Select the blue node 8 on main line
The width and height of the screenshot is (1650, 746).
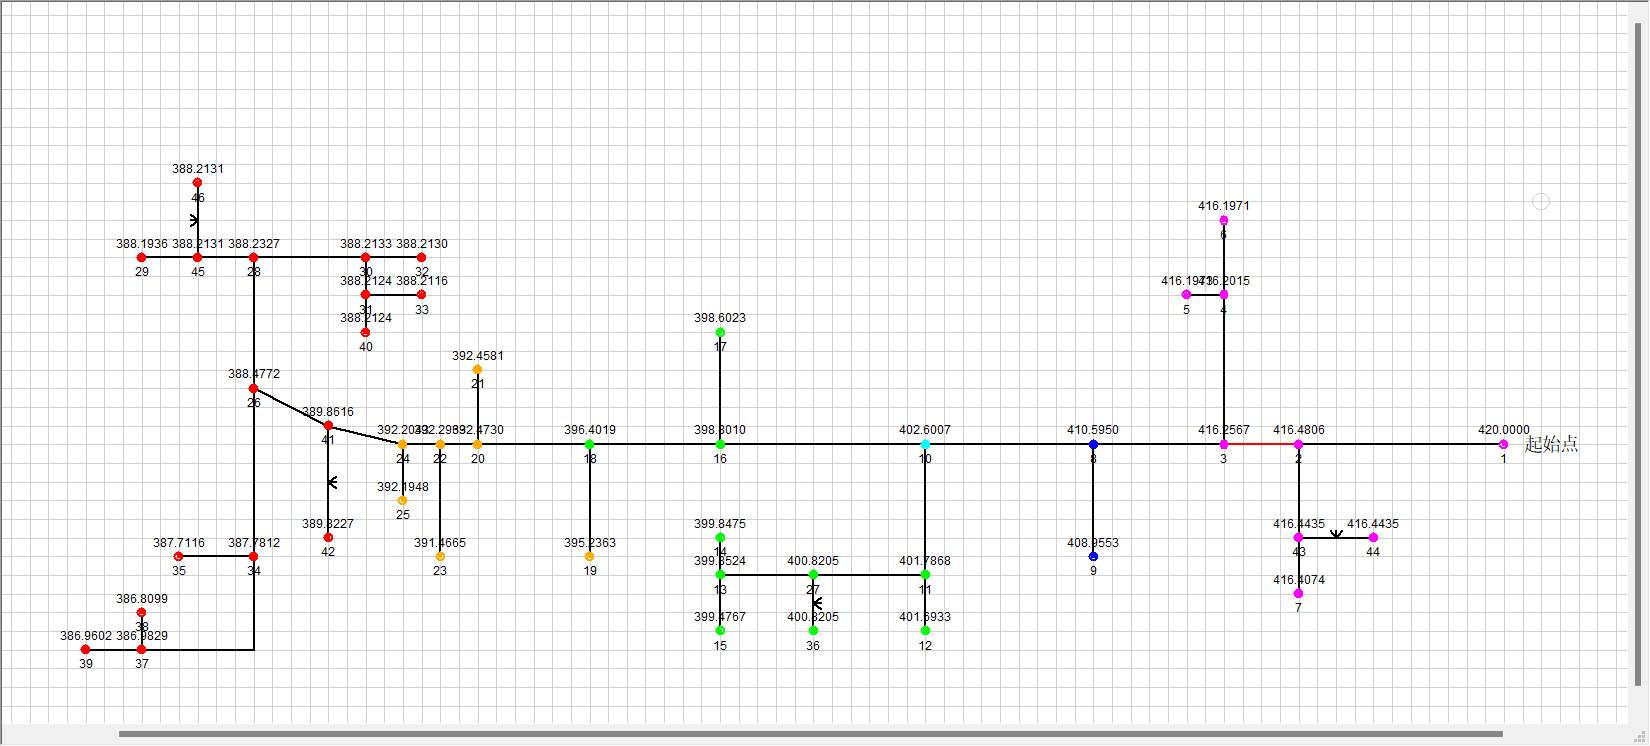click(1093, 444)
